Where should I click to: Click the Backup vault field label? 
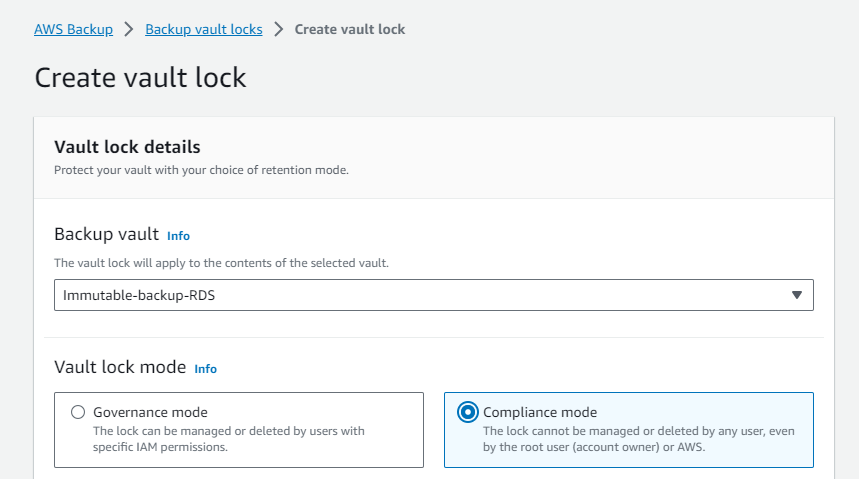click(106, 235)
